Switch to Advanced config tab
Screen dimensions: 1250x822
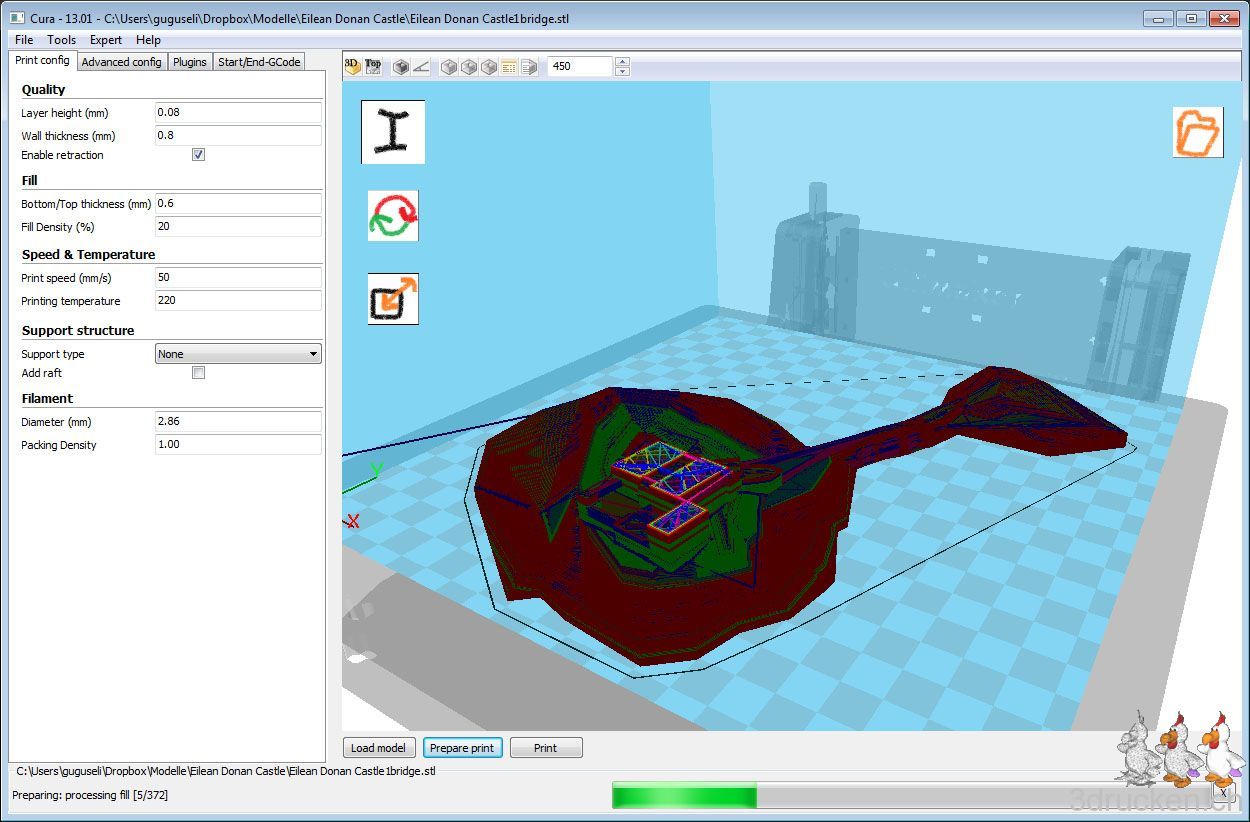pos(121,62)
